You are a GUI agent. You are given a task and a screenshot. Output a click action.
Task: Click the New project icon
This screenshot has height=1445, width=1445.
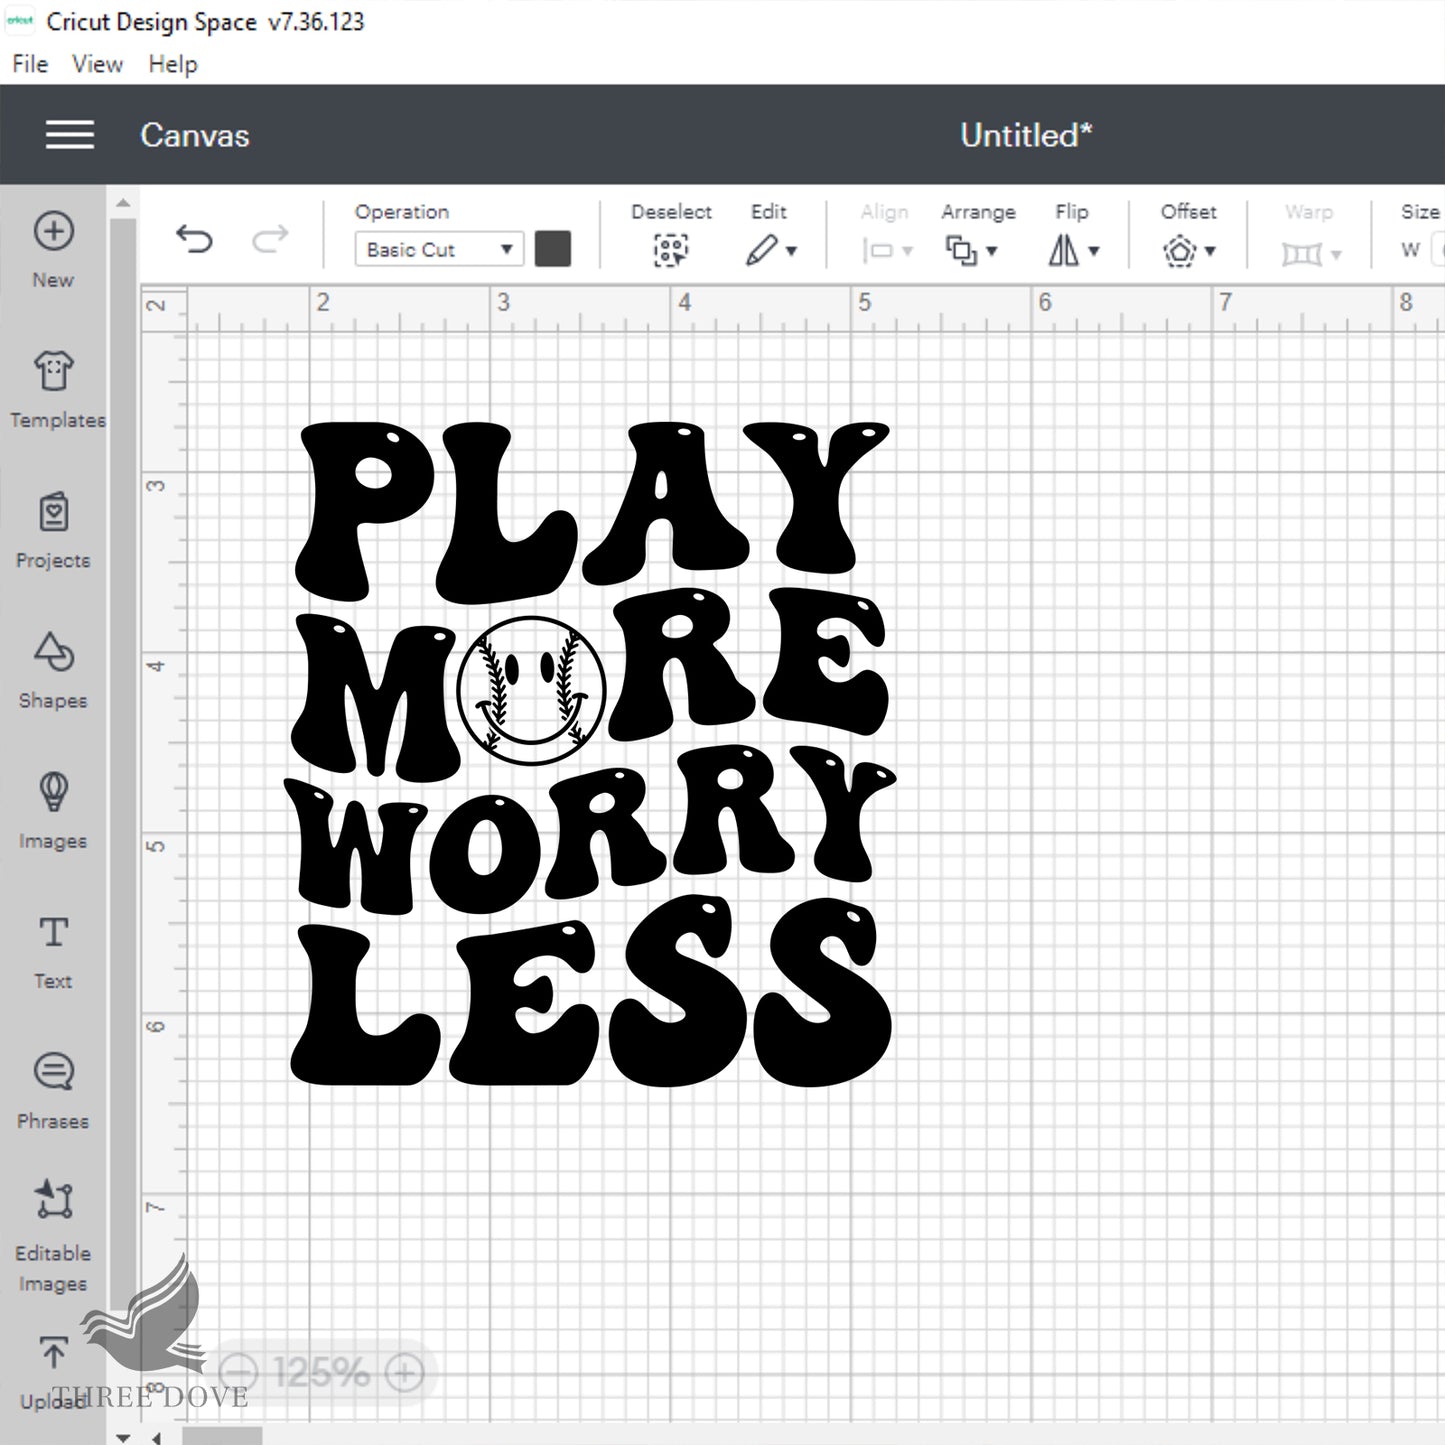(x=53, y=231)
